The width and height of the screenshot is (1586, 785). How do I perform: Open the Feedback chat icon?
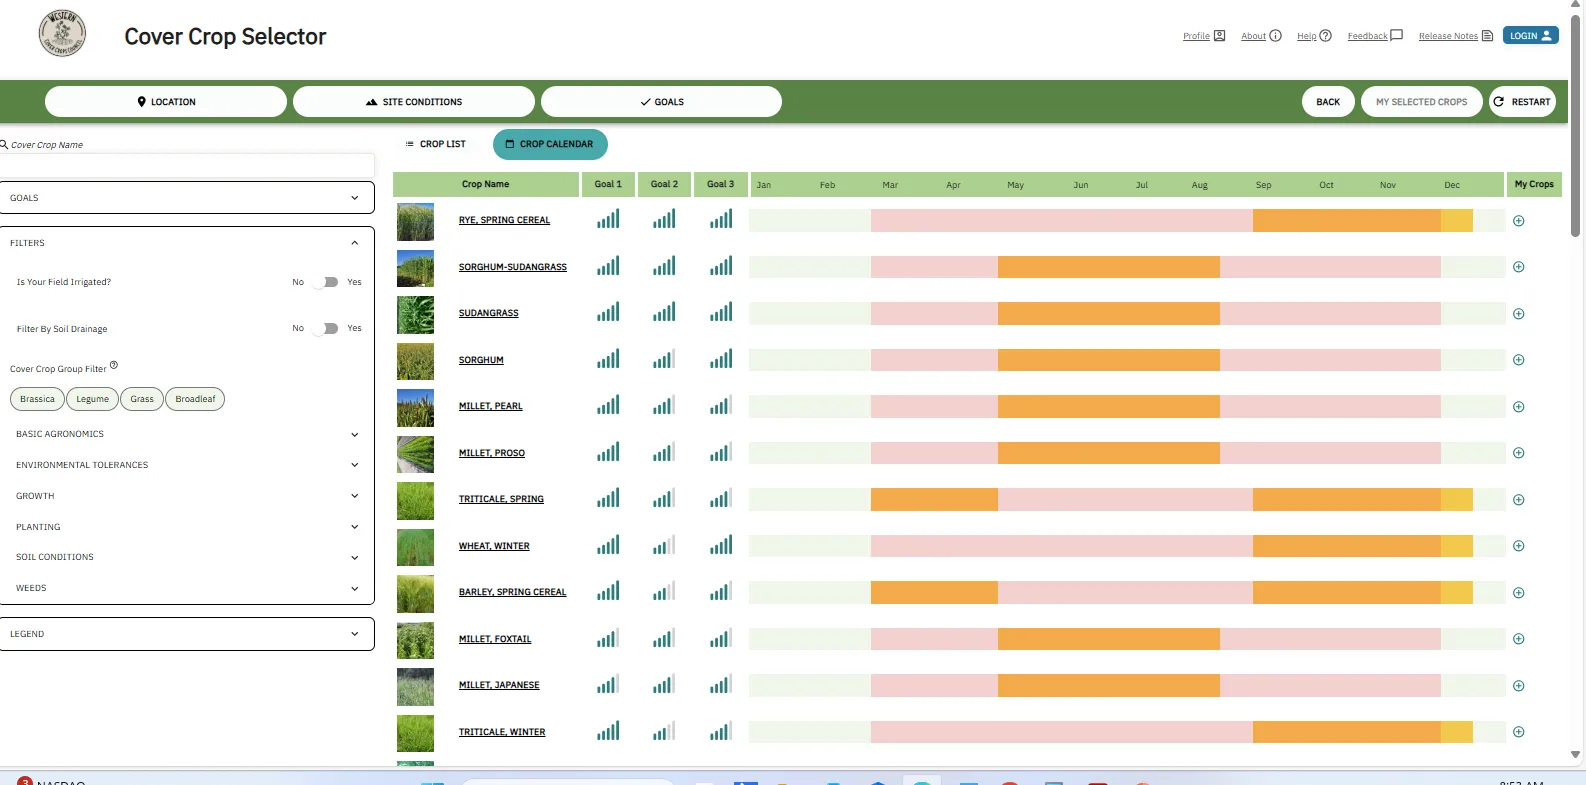coord(1396,36)
